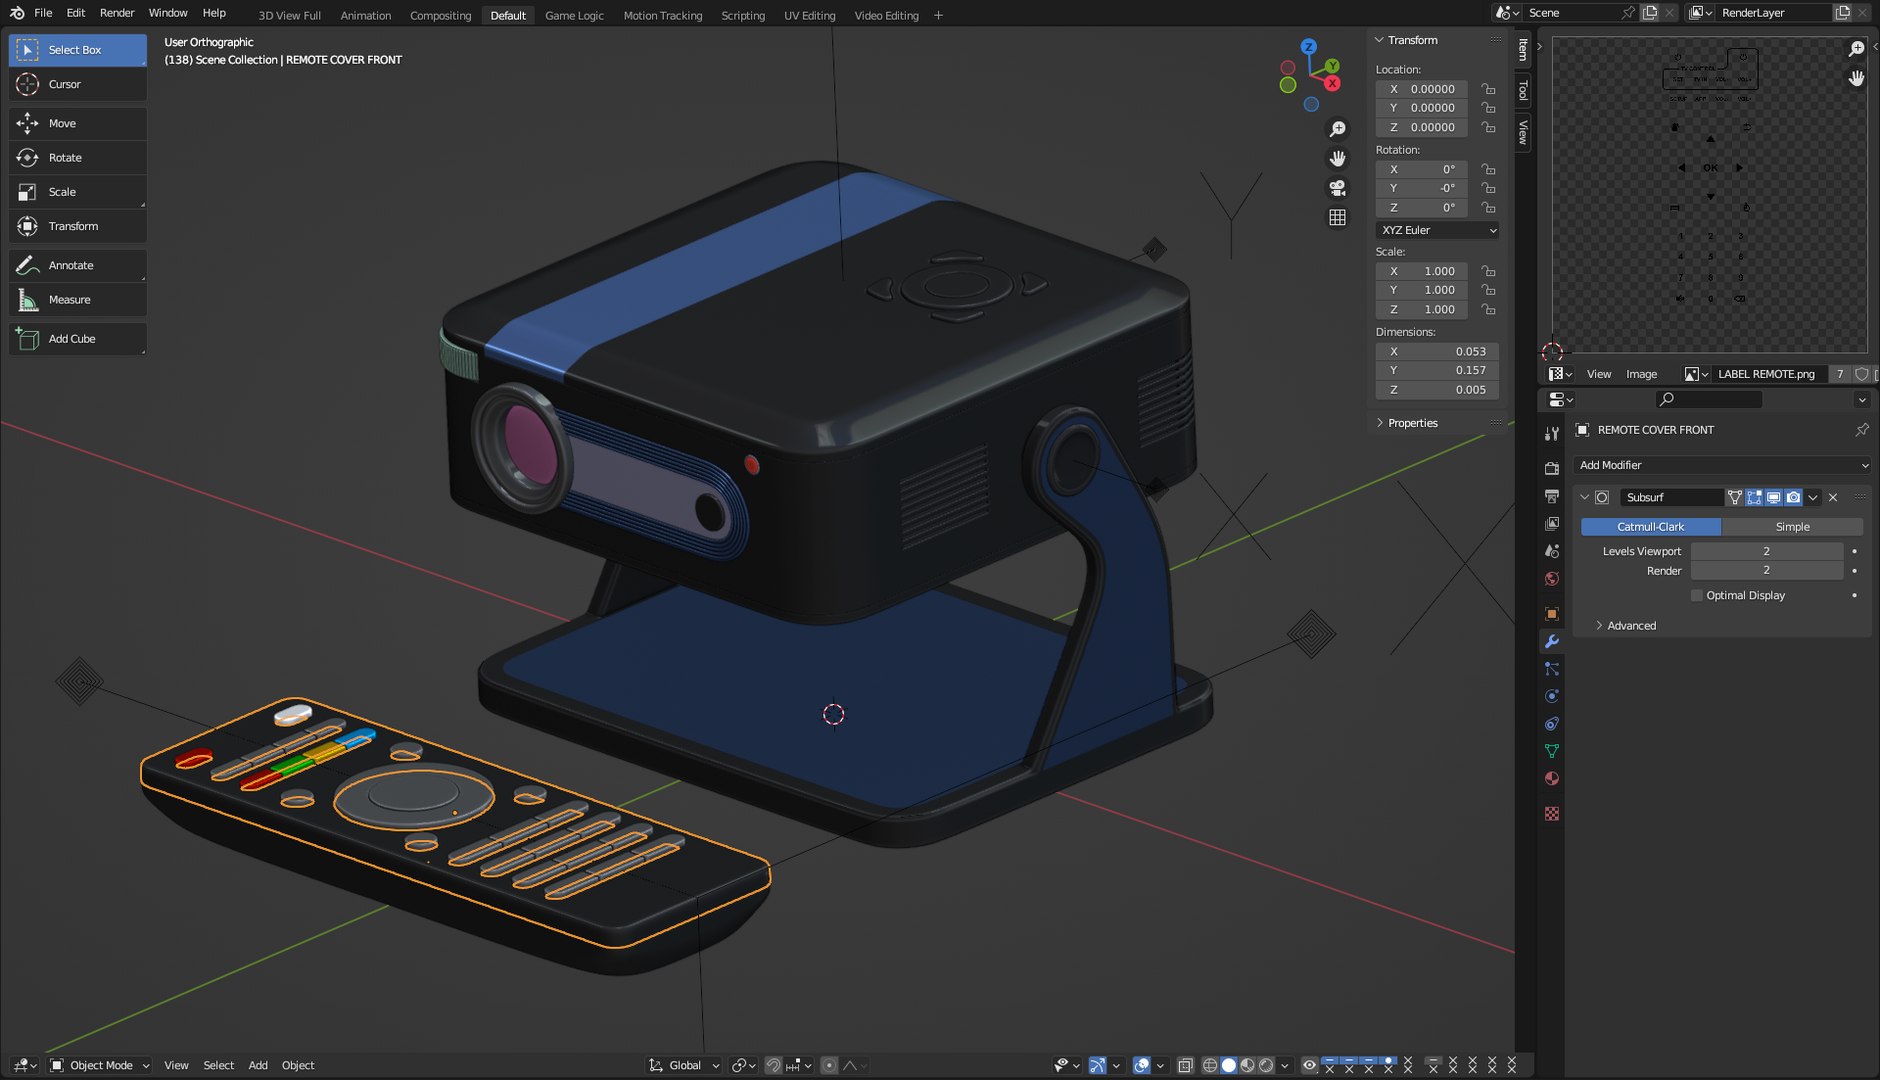Remove the Subsurf modifier
Screen dimensions: 1880x1080
(1833, 497)
